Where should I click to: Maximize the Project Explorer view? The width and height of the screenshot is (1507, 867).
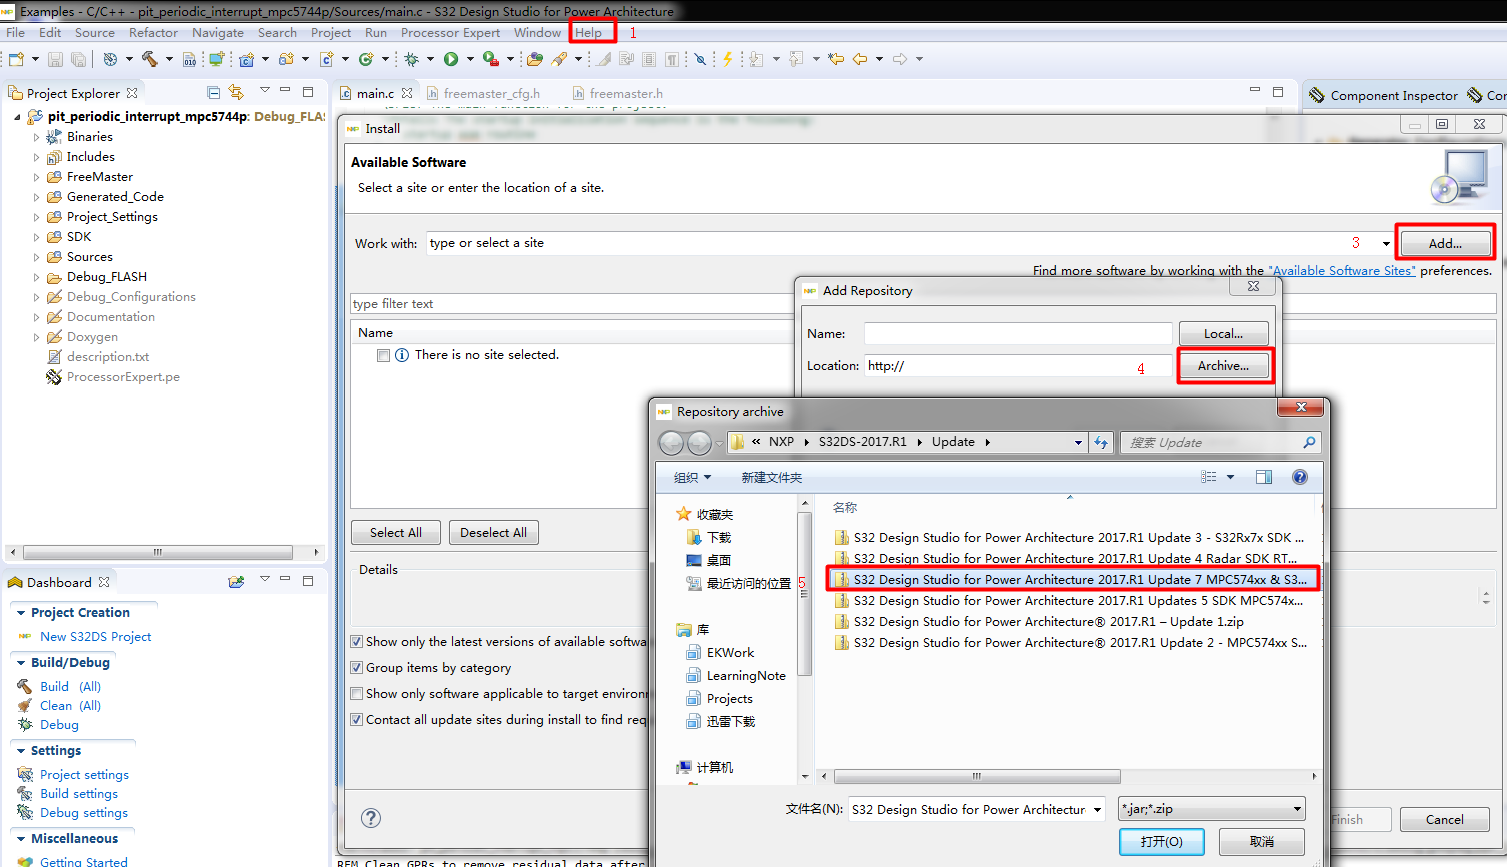308,91
